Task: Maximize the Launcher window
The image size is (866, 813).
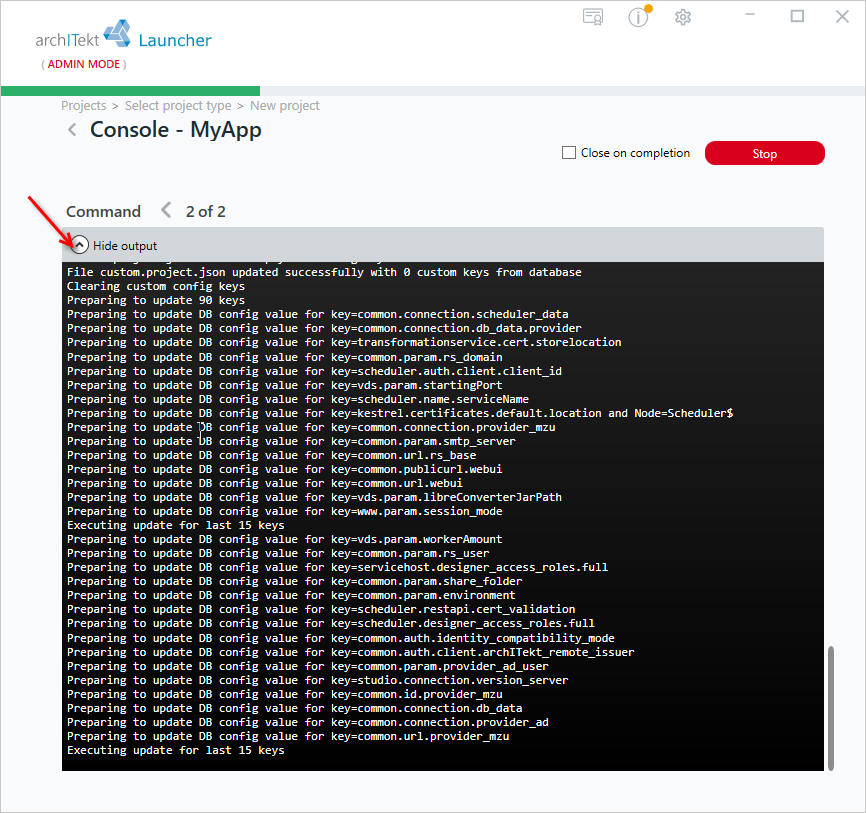Action: (797, 16)
